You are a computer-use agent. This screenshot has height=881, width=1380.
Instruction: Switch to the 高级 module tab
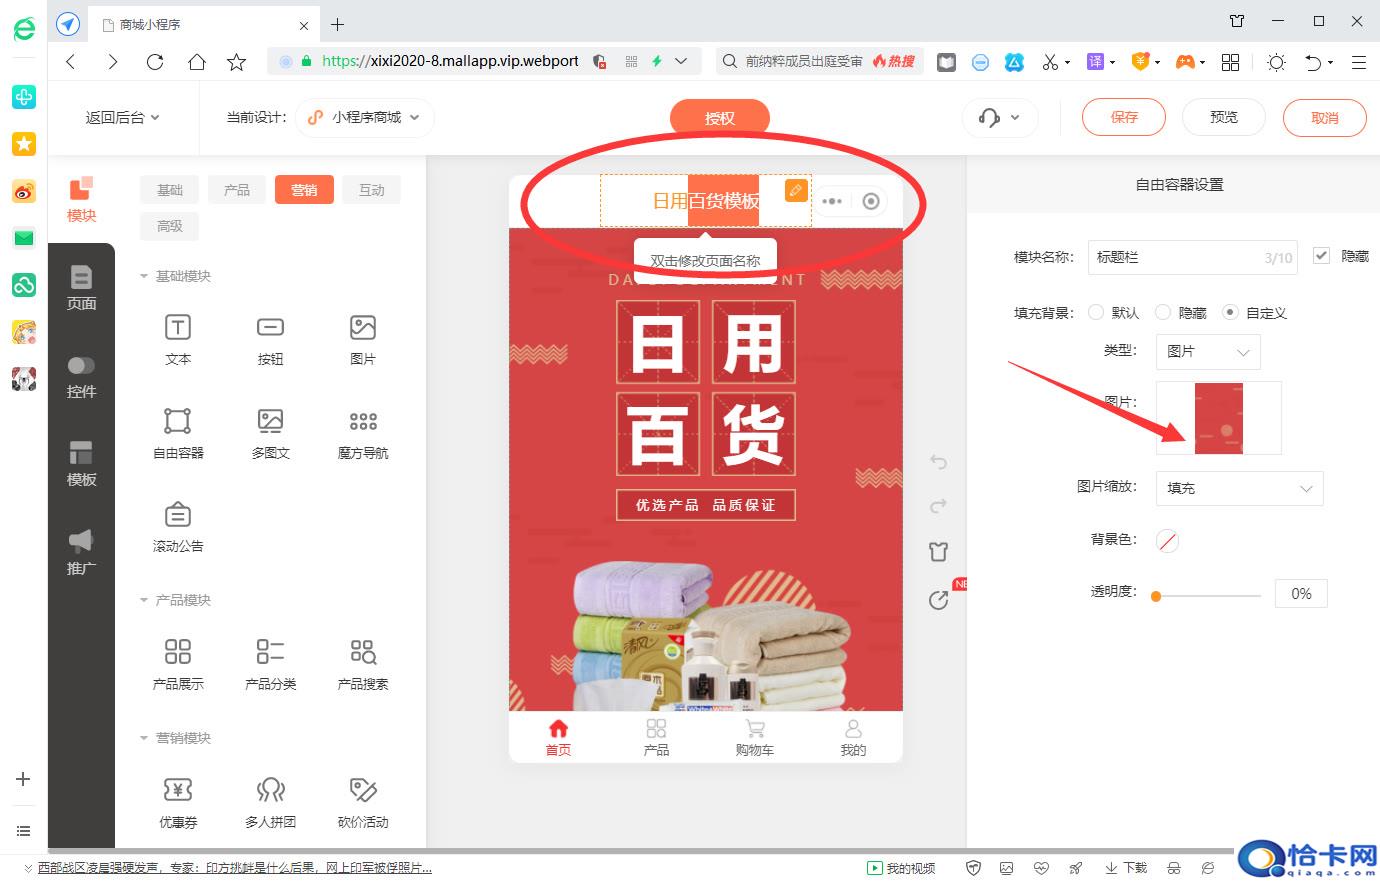(x=169, y=226)
